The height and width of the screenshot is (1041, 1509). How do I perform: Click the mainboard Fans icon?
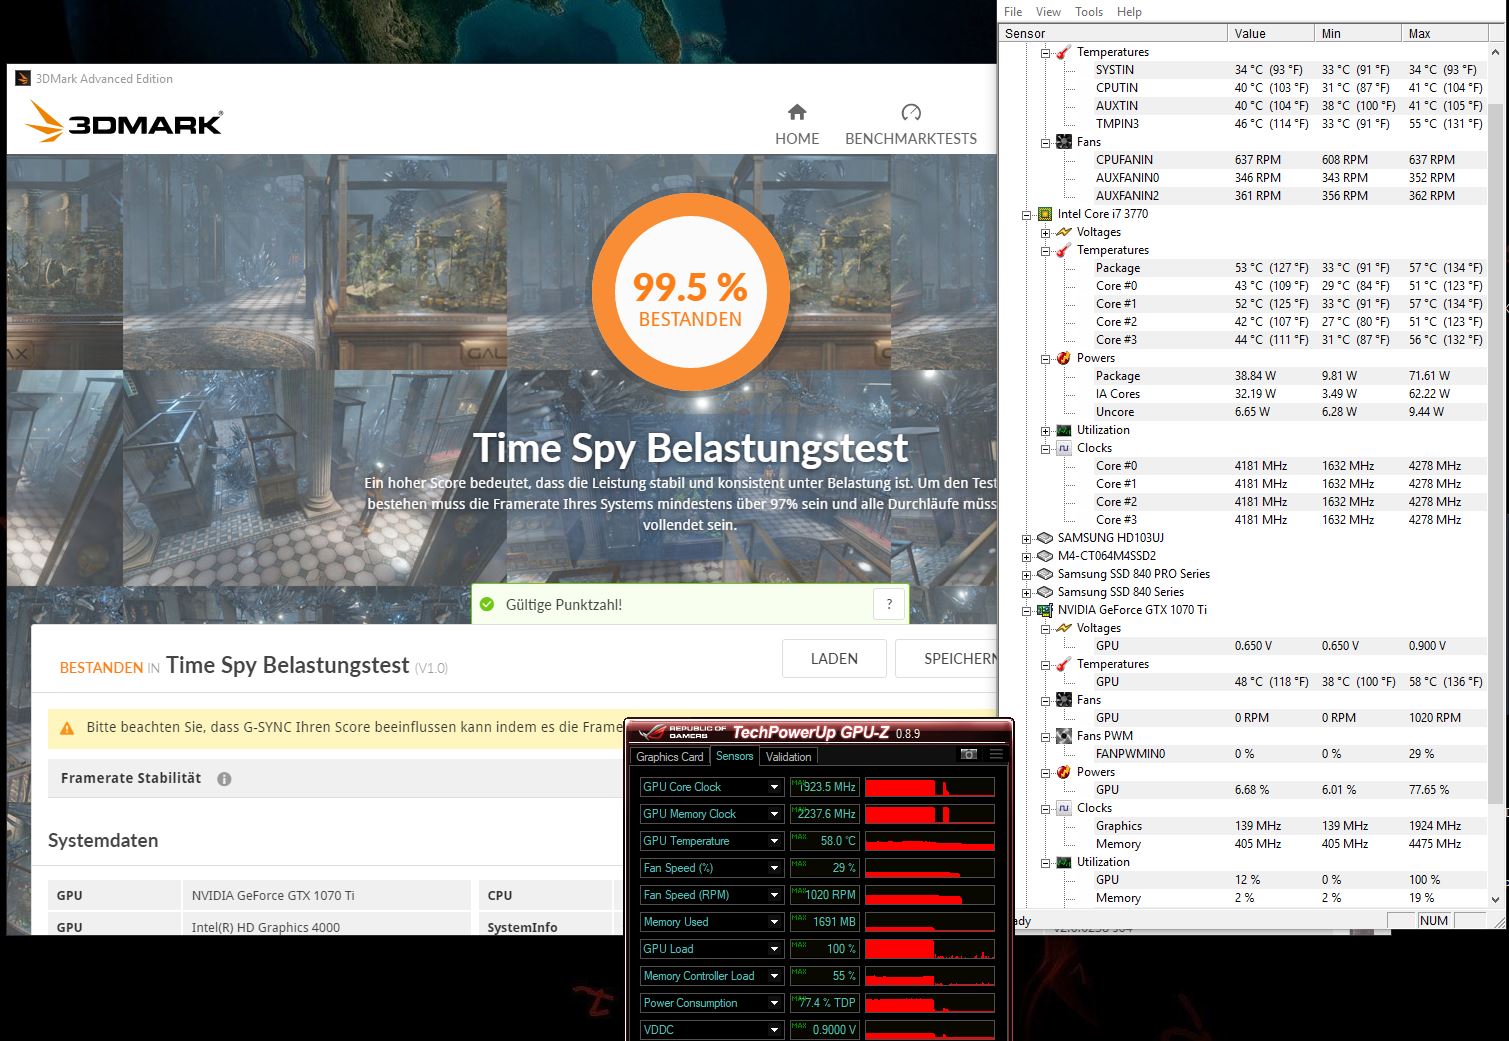1064,142
